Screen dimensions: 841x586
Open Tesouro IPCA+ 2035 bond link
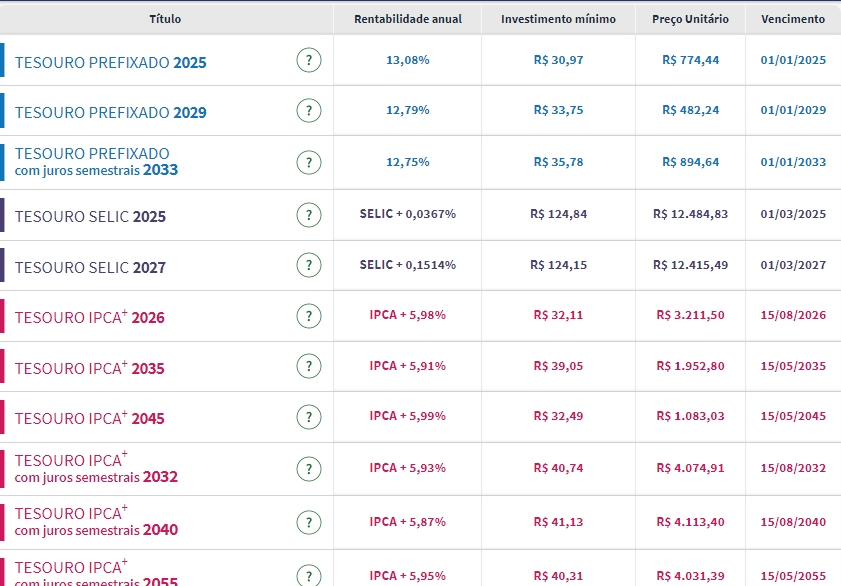(x=89, y=368)
